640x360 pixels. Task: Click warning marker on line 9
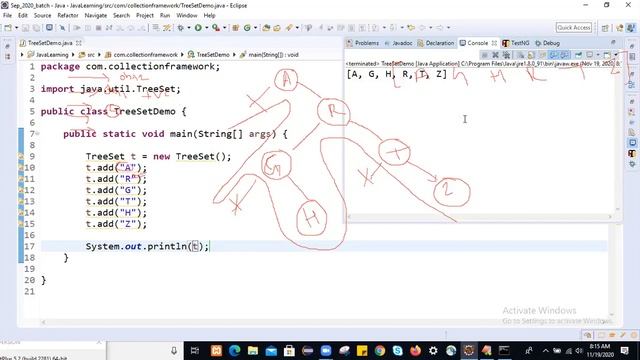(21, 156)
